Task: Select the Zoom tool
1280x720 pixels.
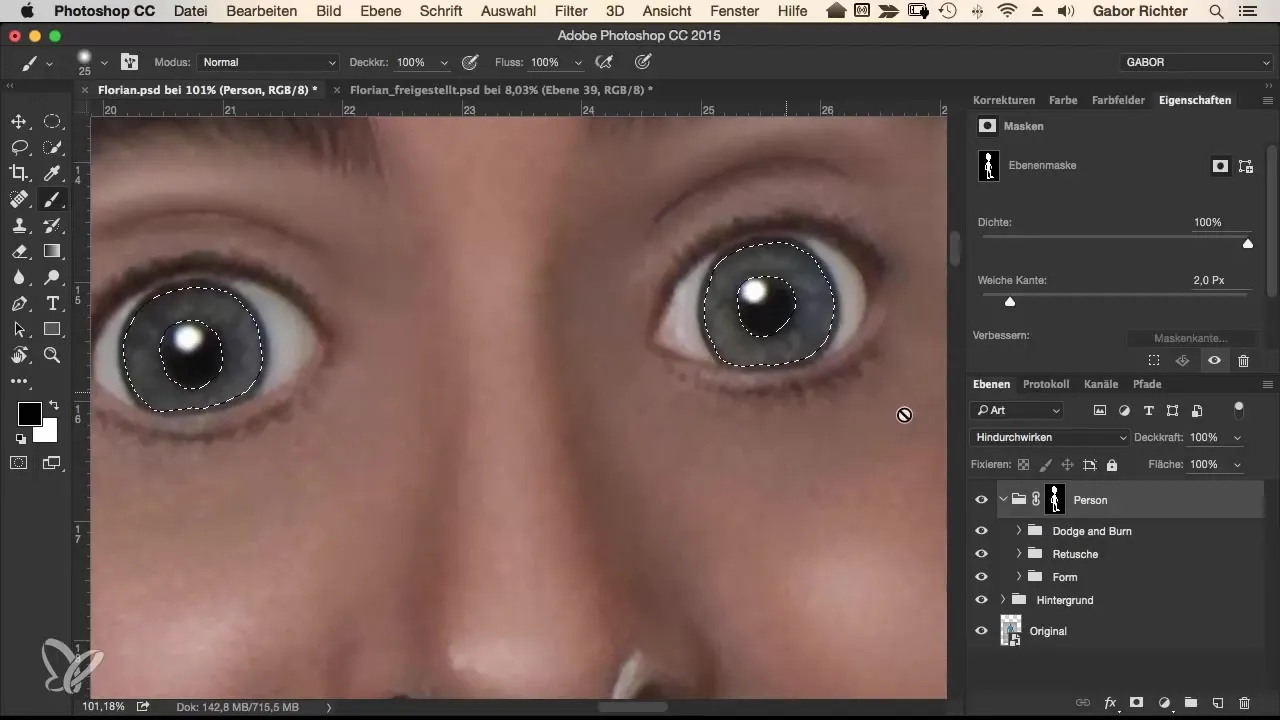Action: coord(52,355)
